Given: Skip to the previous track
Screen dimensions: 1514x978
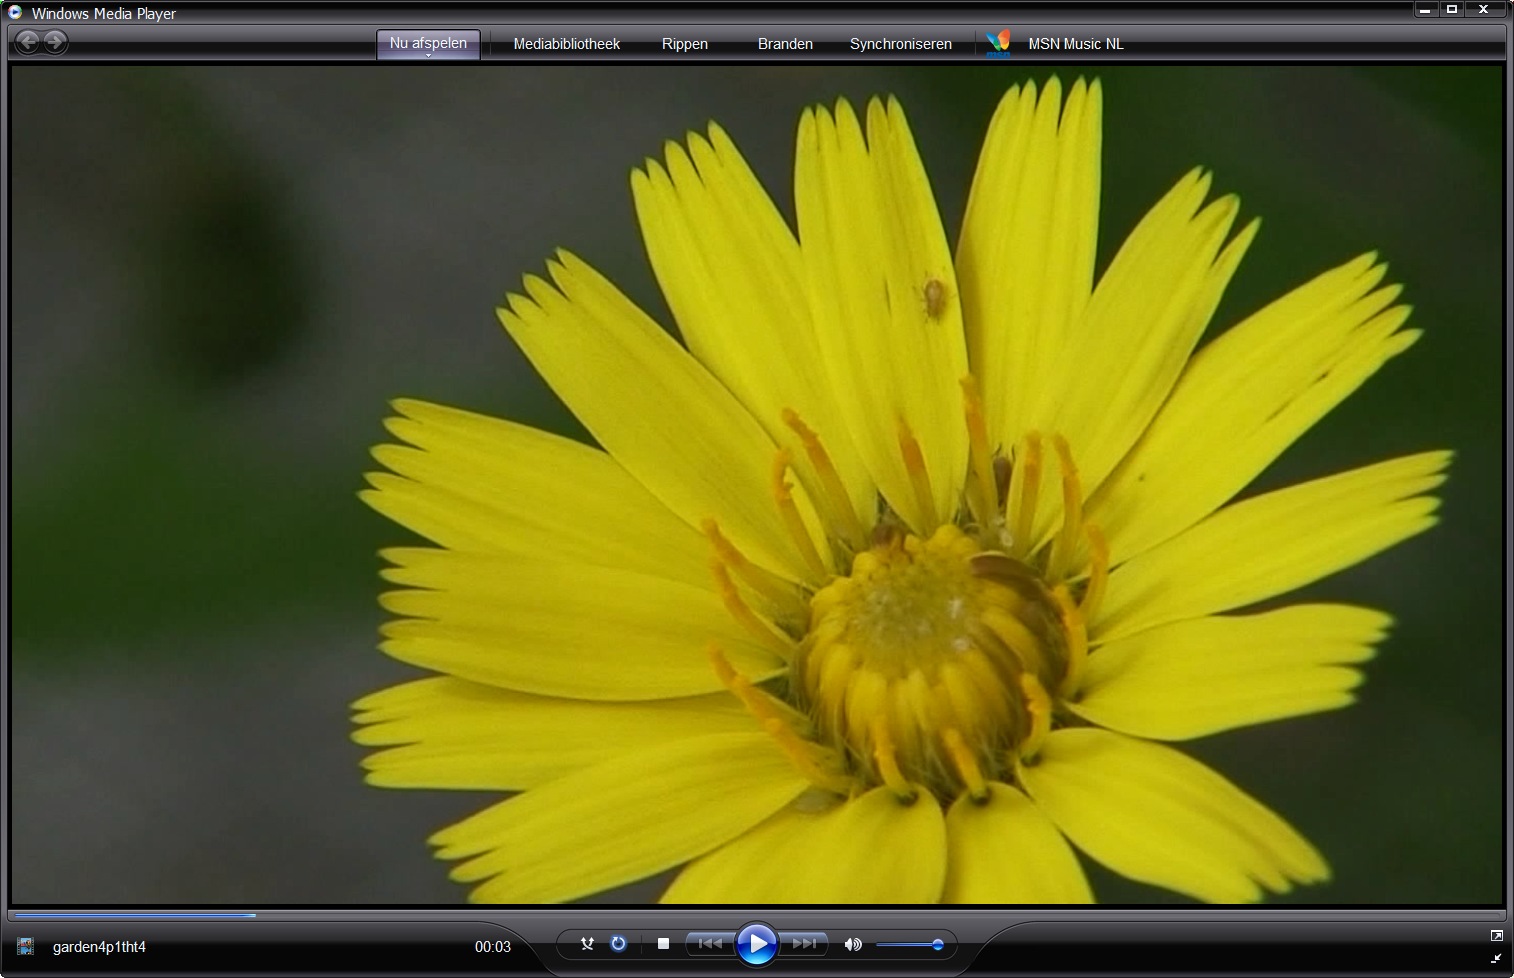Looking at the screenshot, I should [x=709, y=943].
